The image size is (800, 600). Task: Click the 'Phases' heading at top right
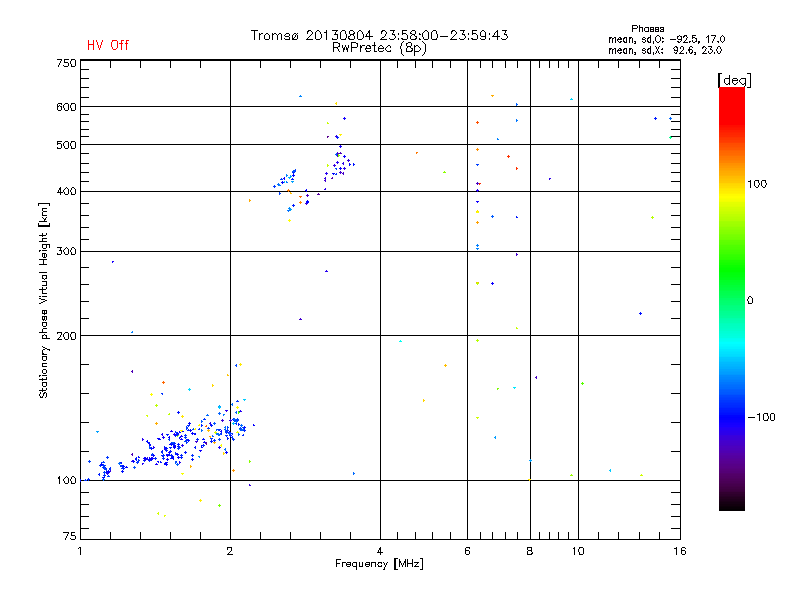(649, 28)
